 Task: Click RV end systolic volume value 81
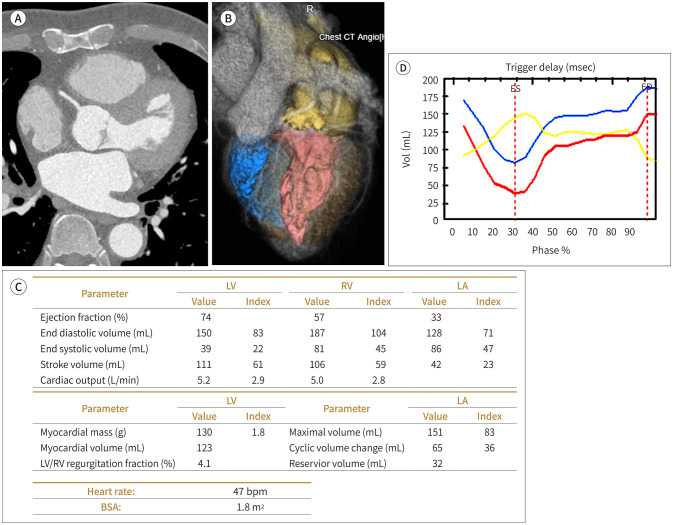click(x=319, y=349)
